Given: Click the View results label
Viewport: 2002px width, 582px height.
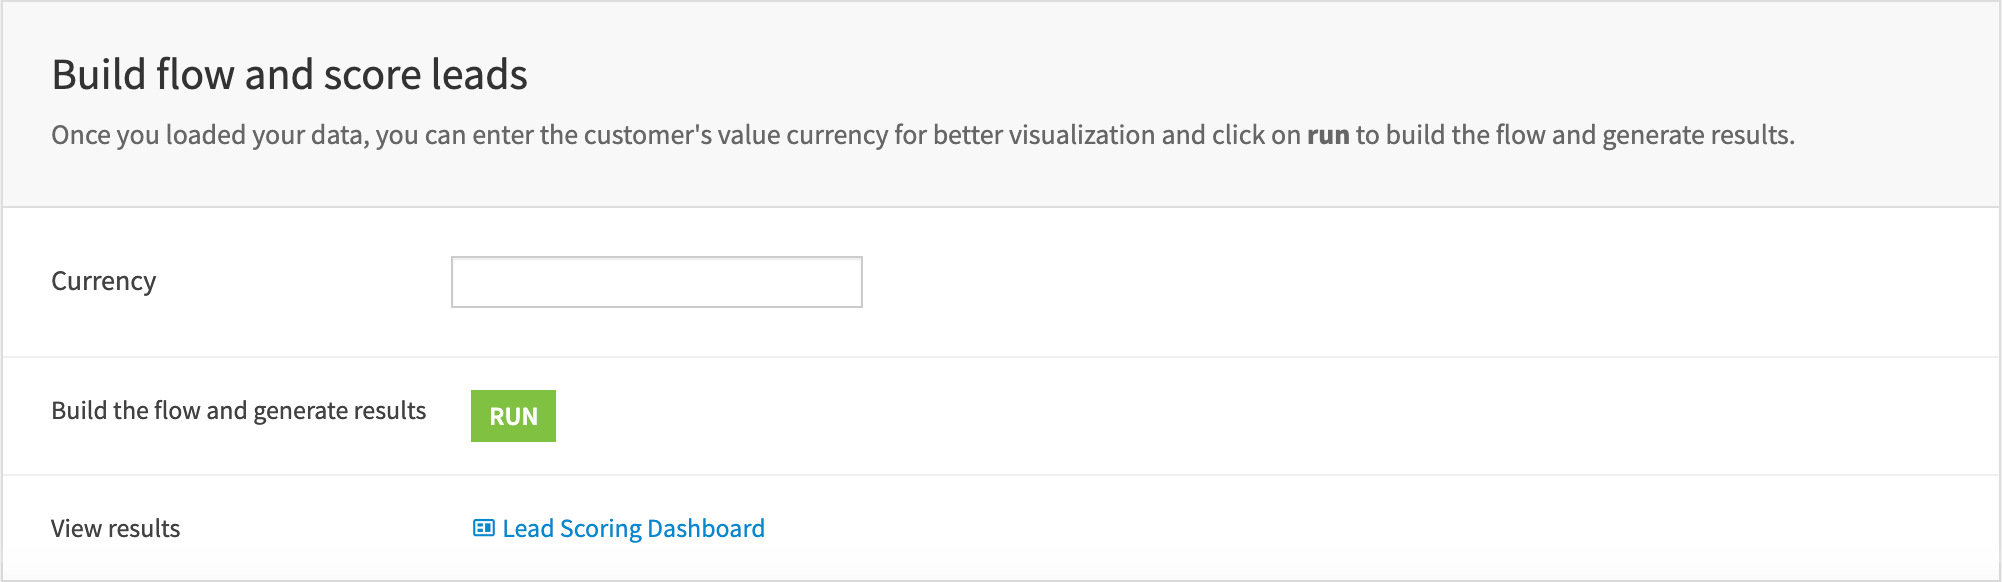Looking at the screenshot, I should (x=116, y=527).
